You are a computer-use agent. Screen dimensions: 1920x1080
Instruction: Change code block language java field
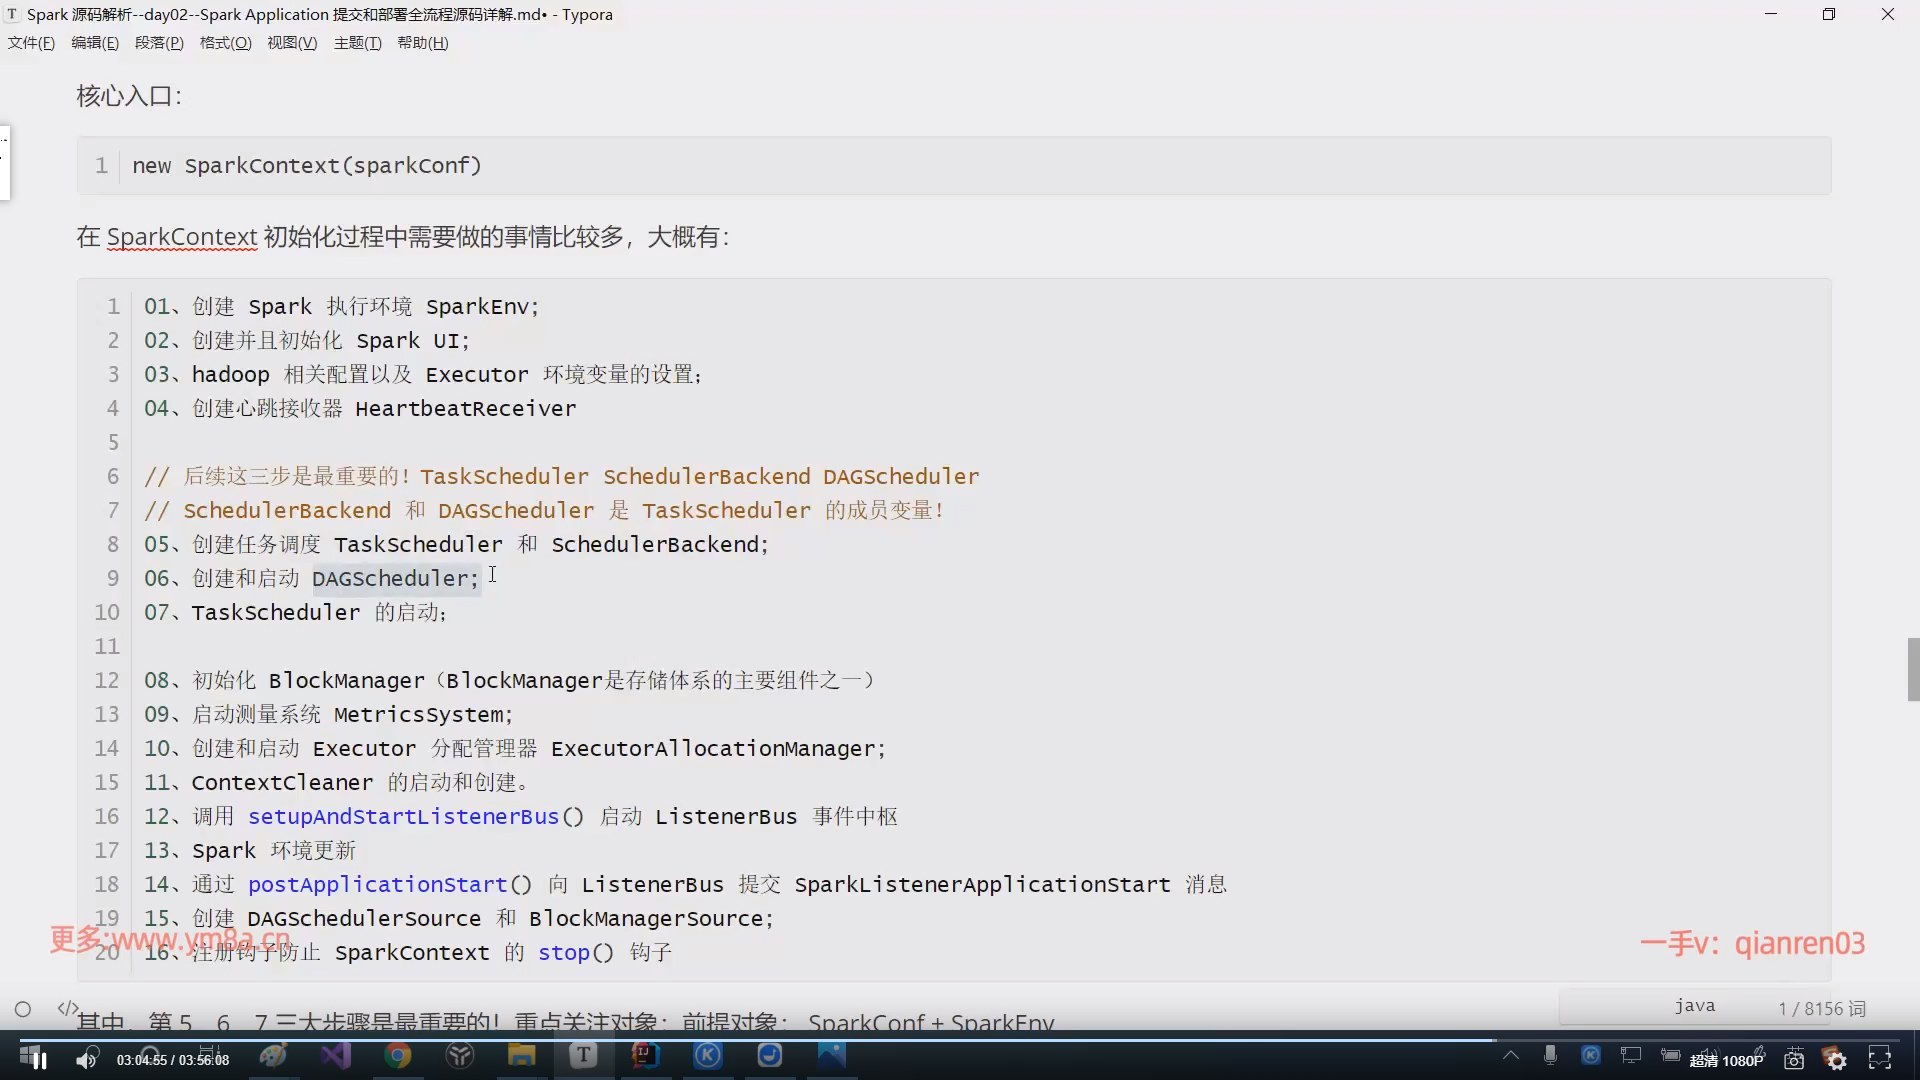[x=1694, y=1006]
